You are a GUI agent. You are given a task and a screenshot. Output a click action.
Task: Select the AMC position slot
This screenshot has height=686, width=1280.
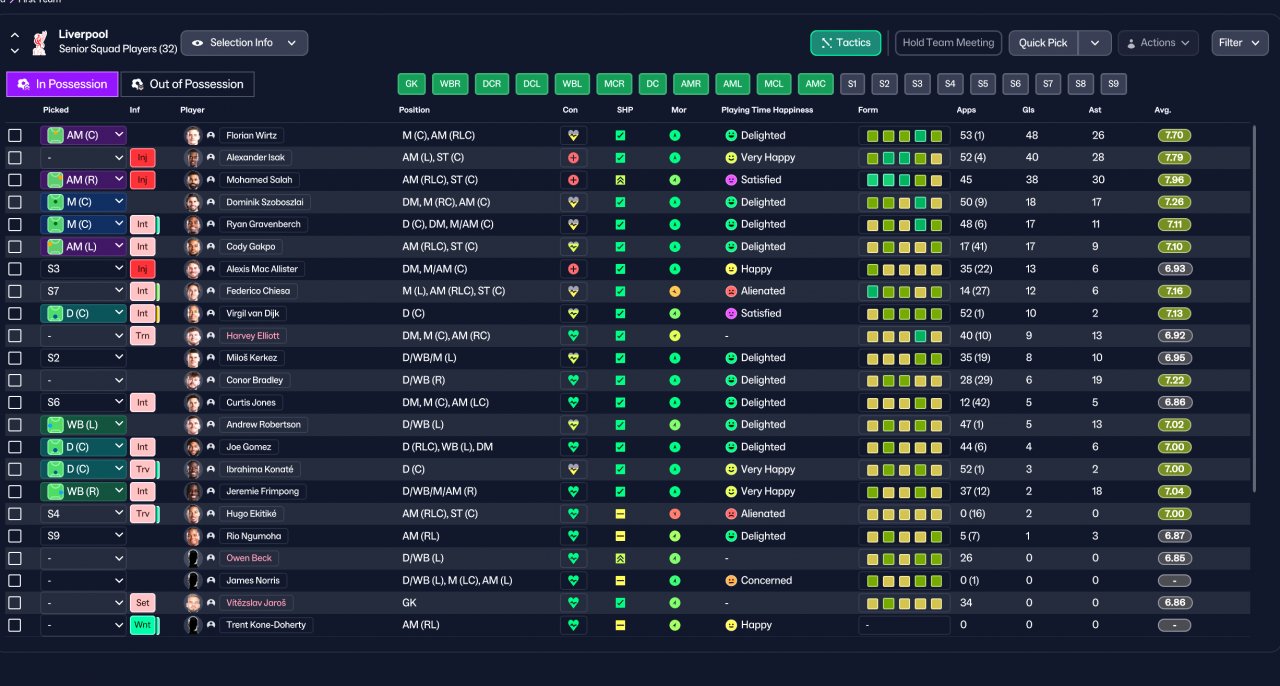pos(816,84)
